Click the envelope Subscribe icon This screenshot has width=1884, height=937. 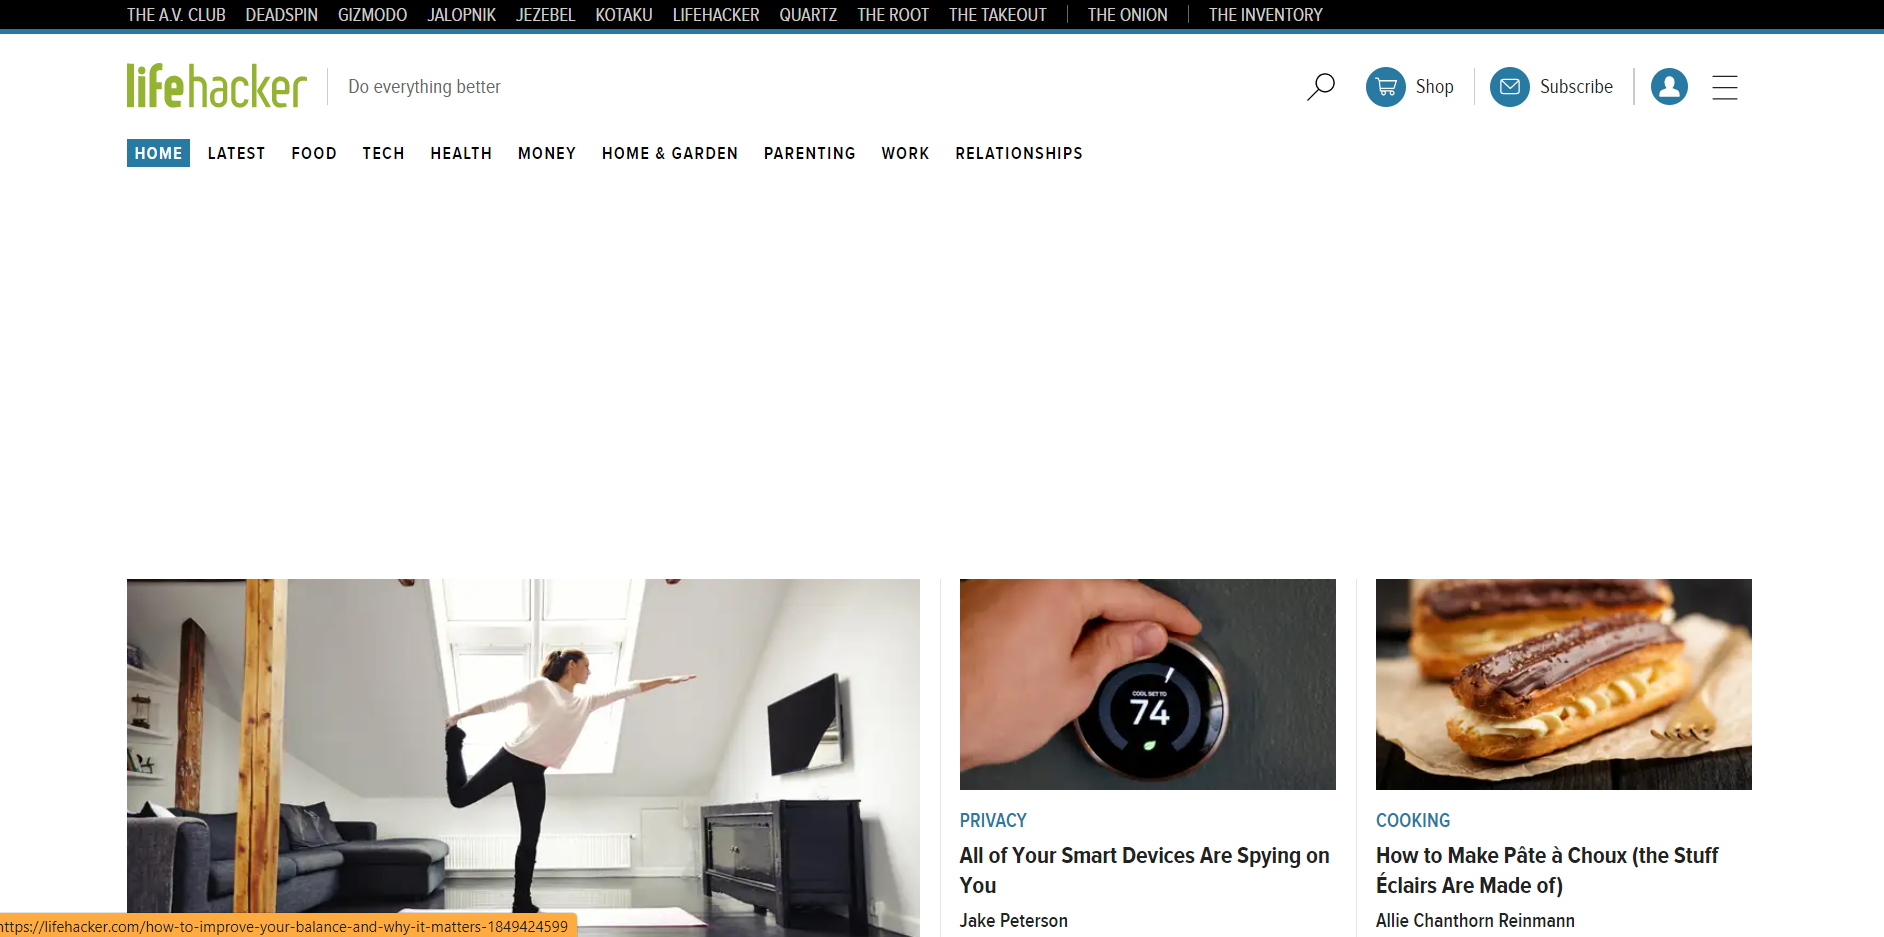click(1510, 87)
